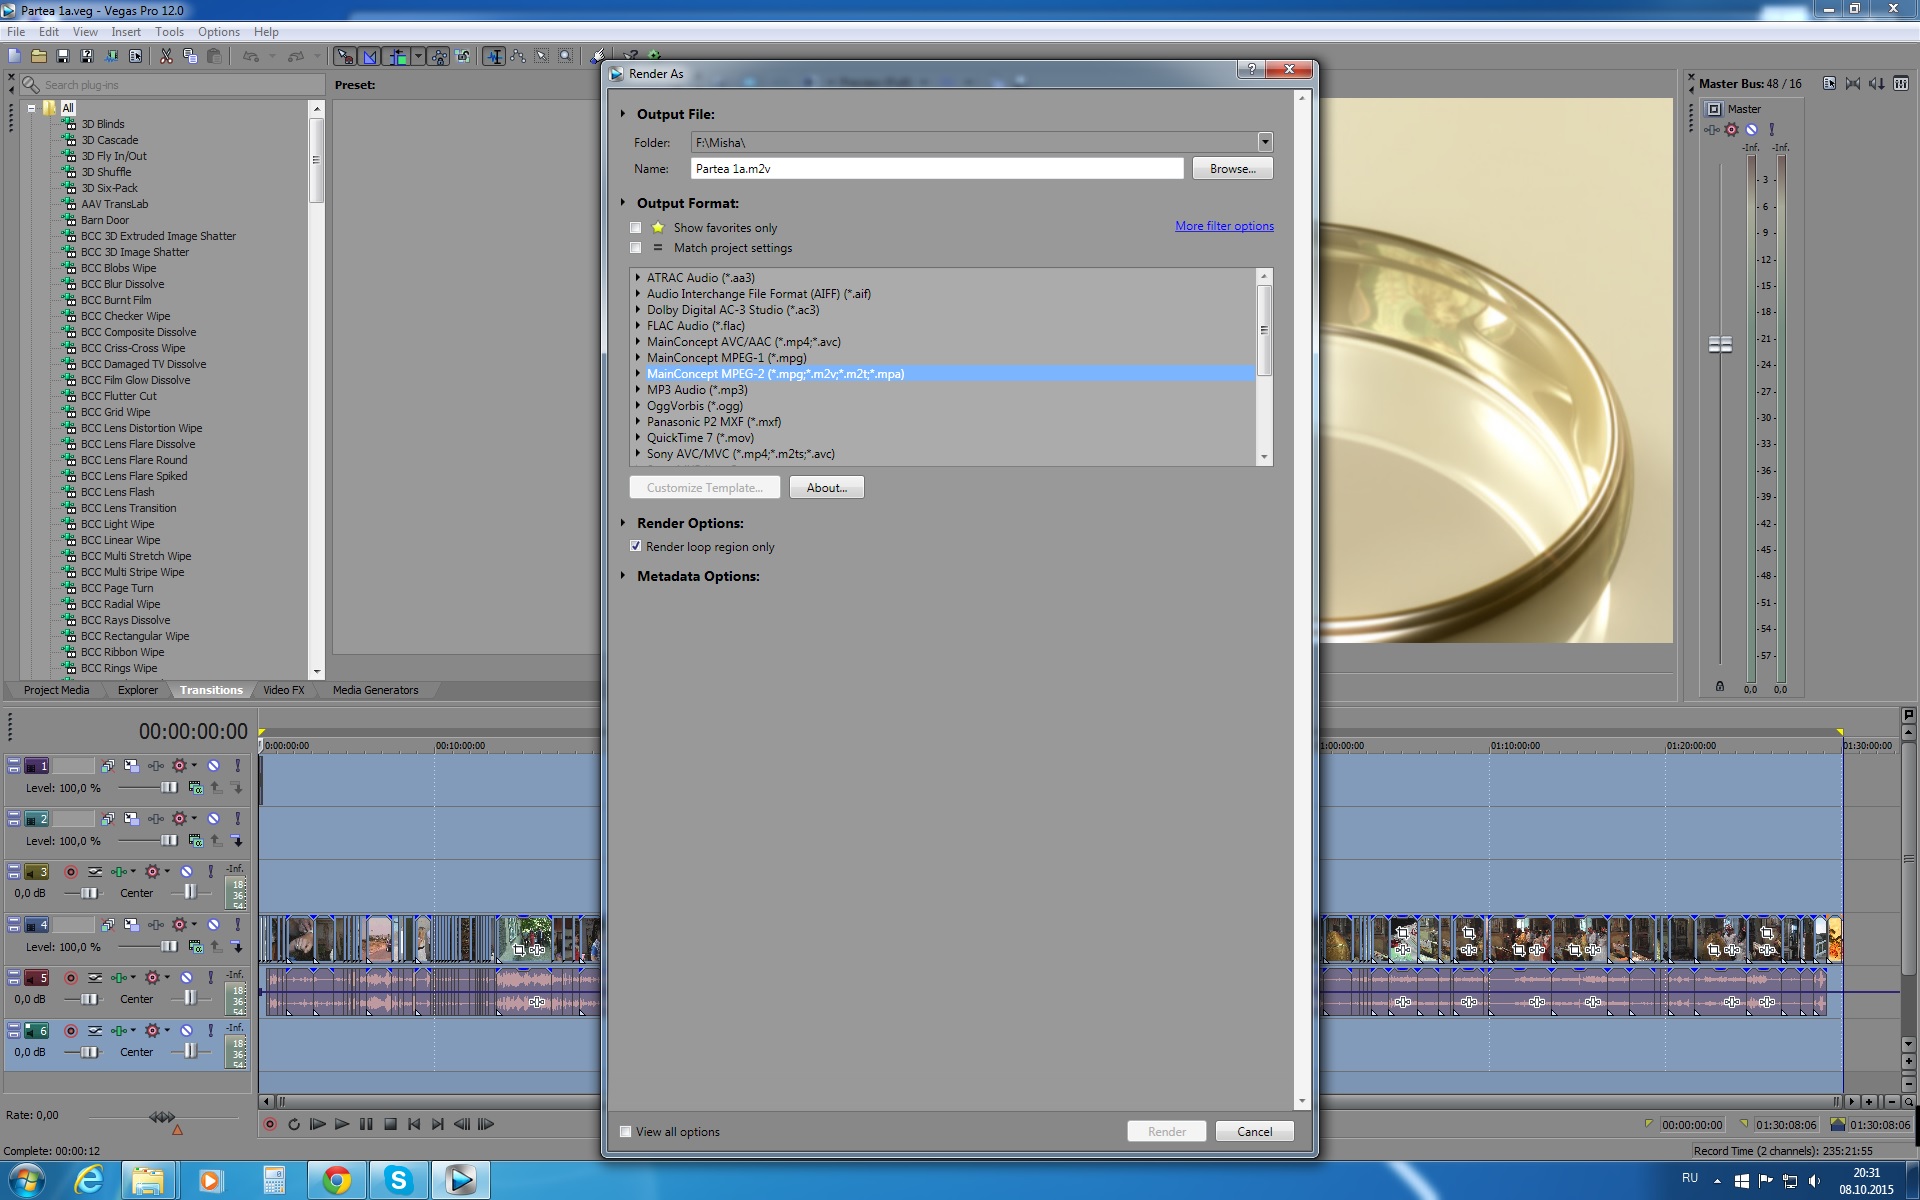Arm track 3 for record
This screenshot has height=1200, width=1920.
(71, 872)
